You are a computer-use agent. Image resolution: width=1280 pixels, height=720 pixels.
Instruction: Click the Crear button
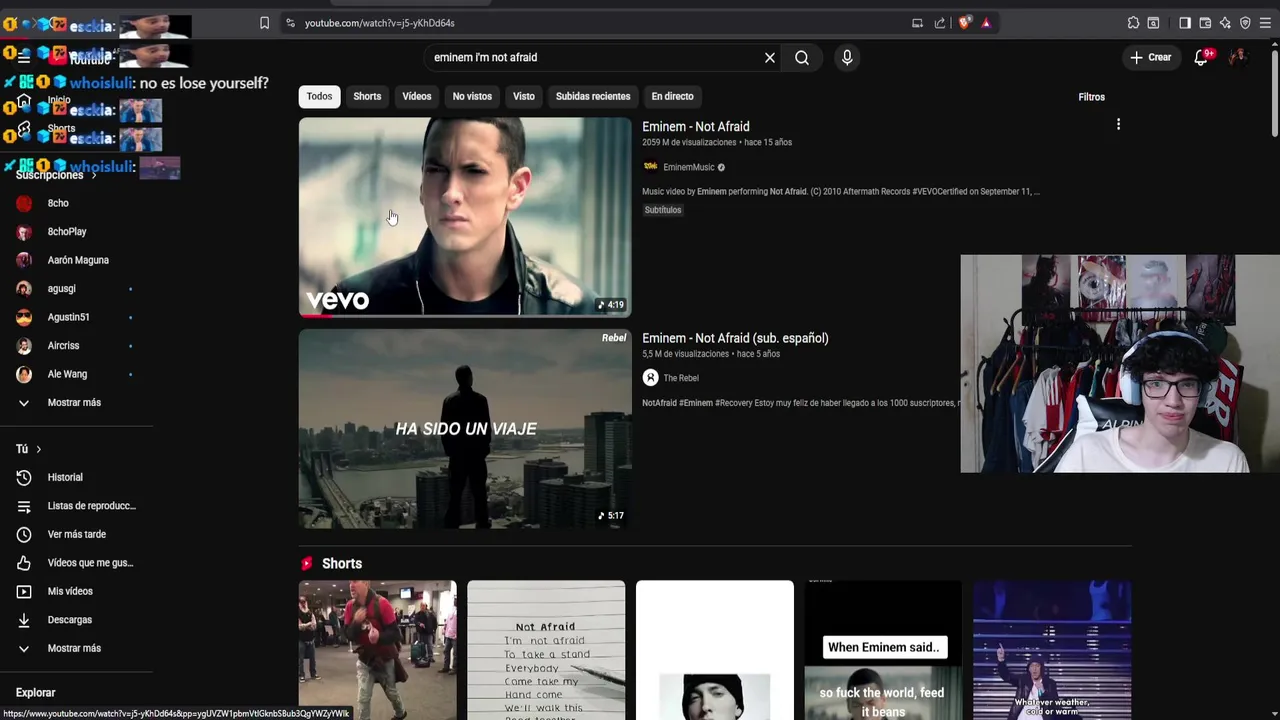pos(1150,58)
